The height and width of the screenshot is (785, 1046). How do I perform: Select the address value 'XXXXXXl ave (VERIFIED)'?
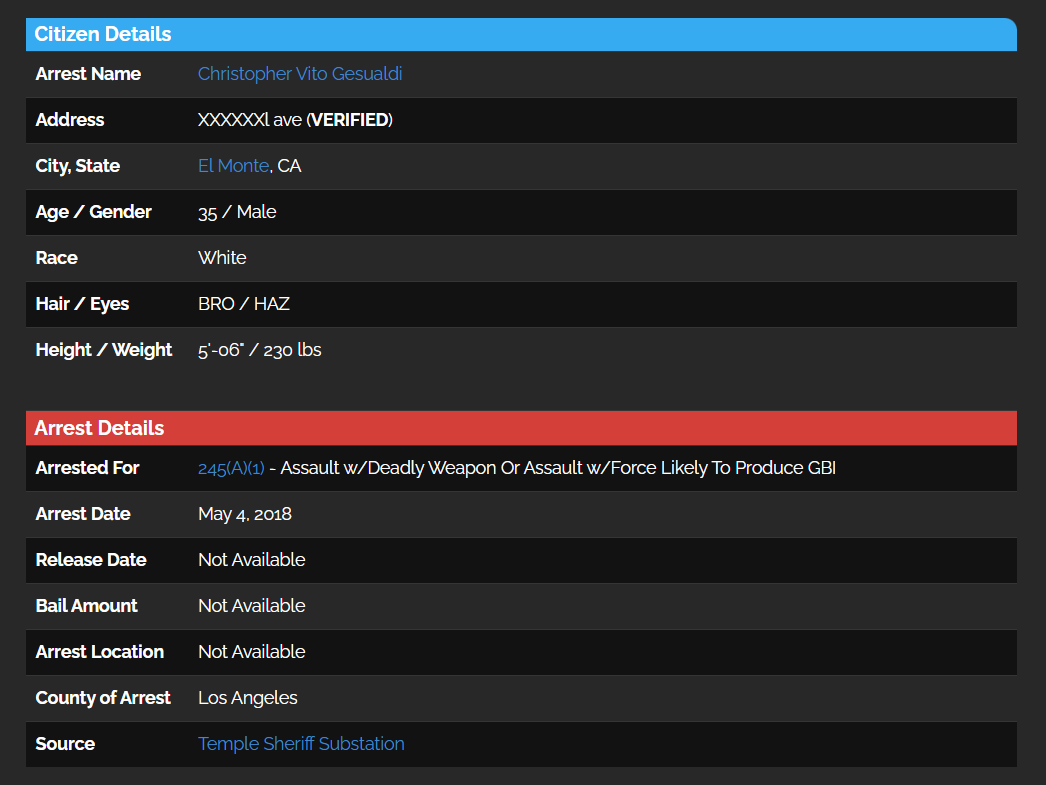(x=295, y=120)
